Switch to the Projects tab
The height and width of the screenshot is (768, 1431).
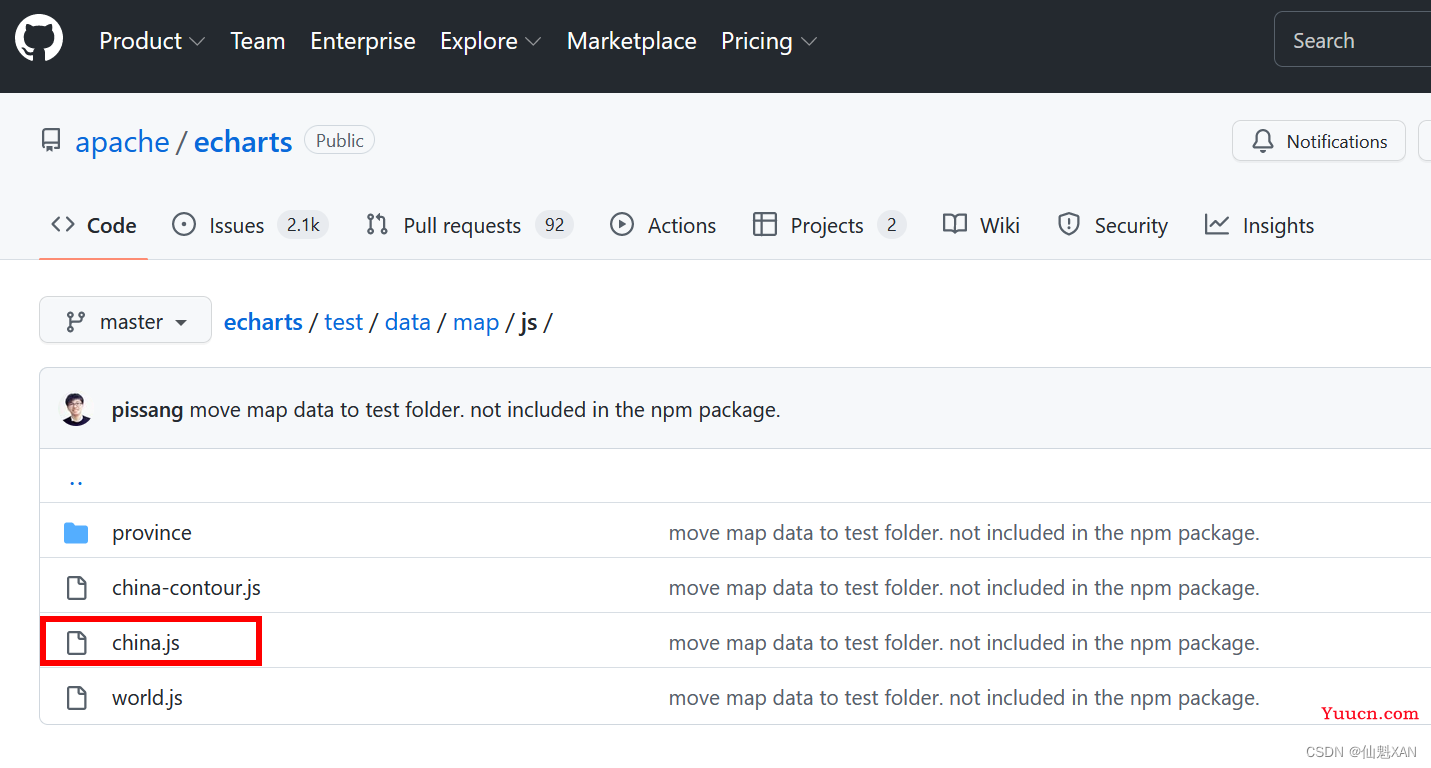click(x=830, y=226)
